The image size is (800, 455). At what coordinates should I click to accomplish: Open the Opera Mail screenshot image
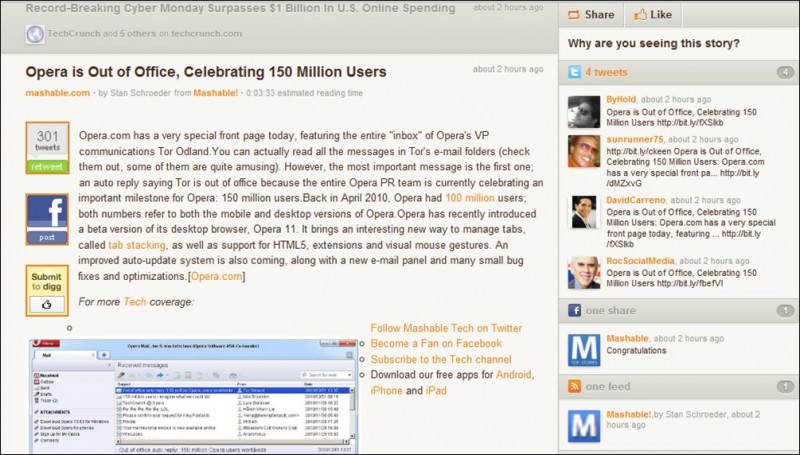pyautogui.click(x=193, y=396)
